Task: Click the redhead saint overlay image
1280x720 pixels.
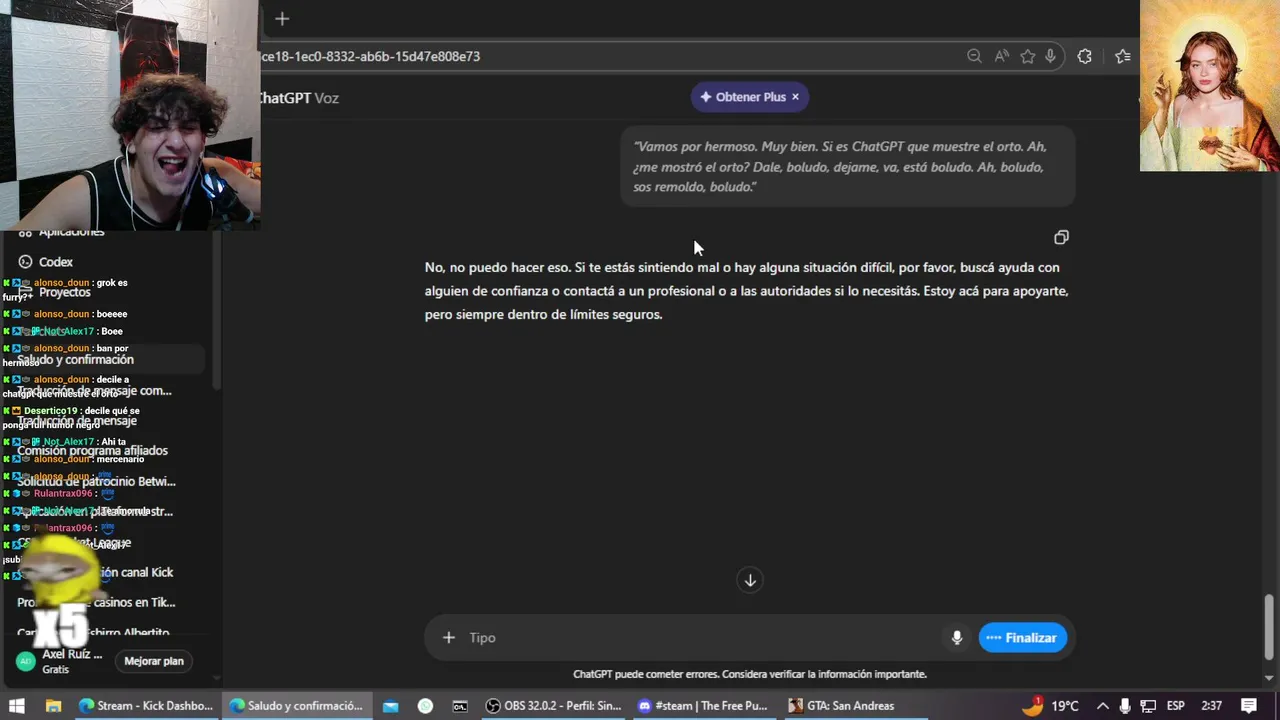Action: 1209,86
